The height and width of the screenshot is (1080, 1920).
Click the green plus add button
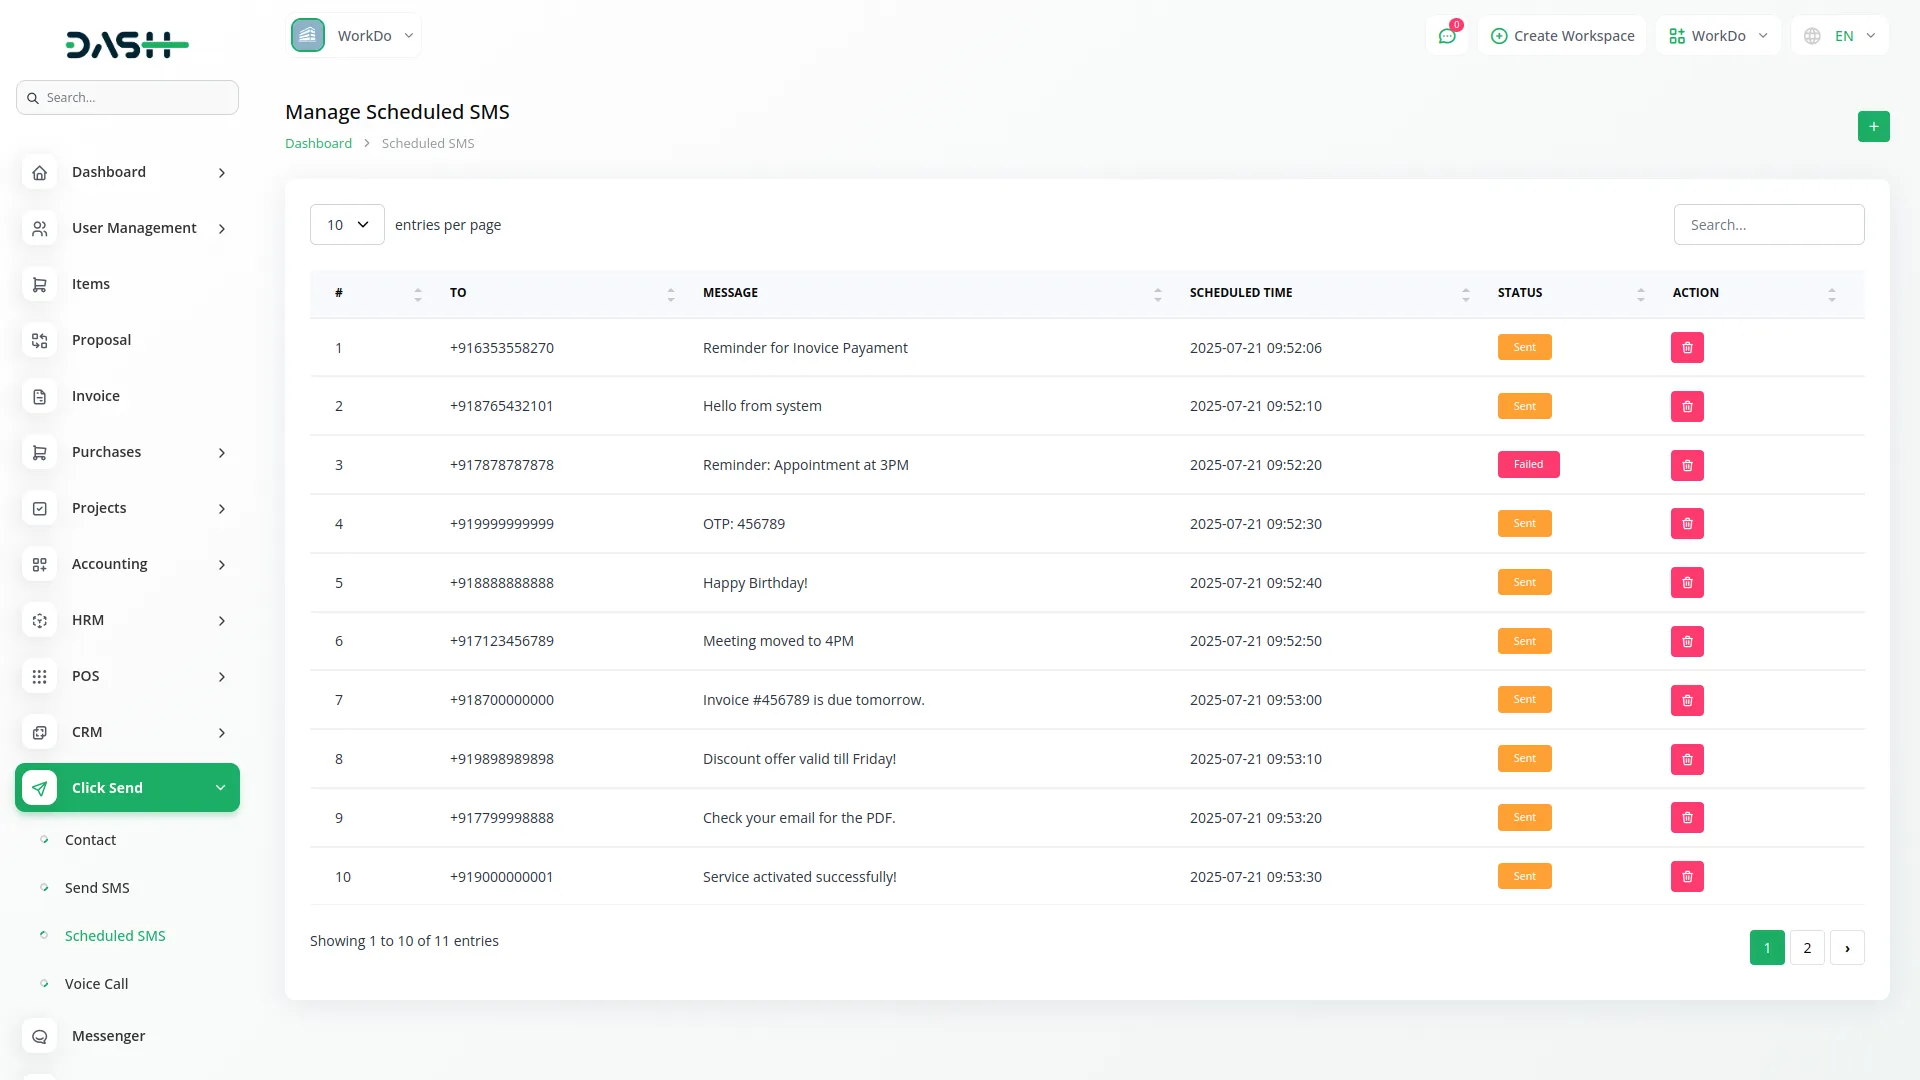(1873, 126)
